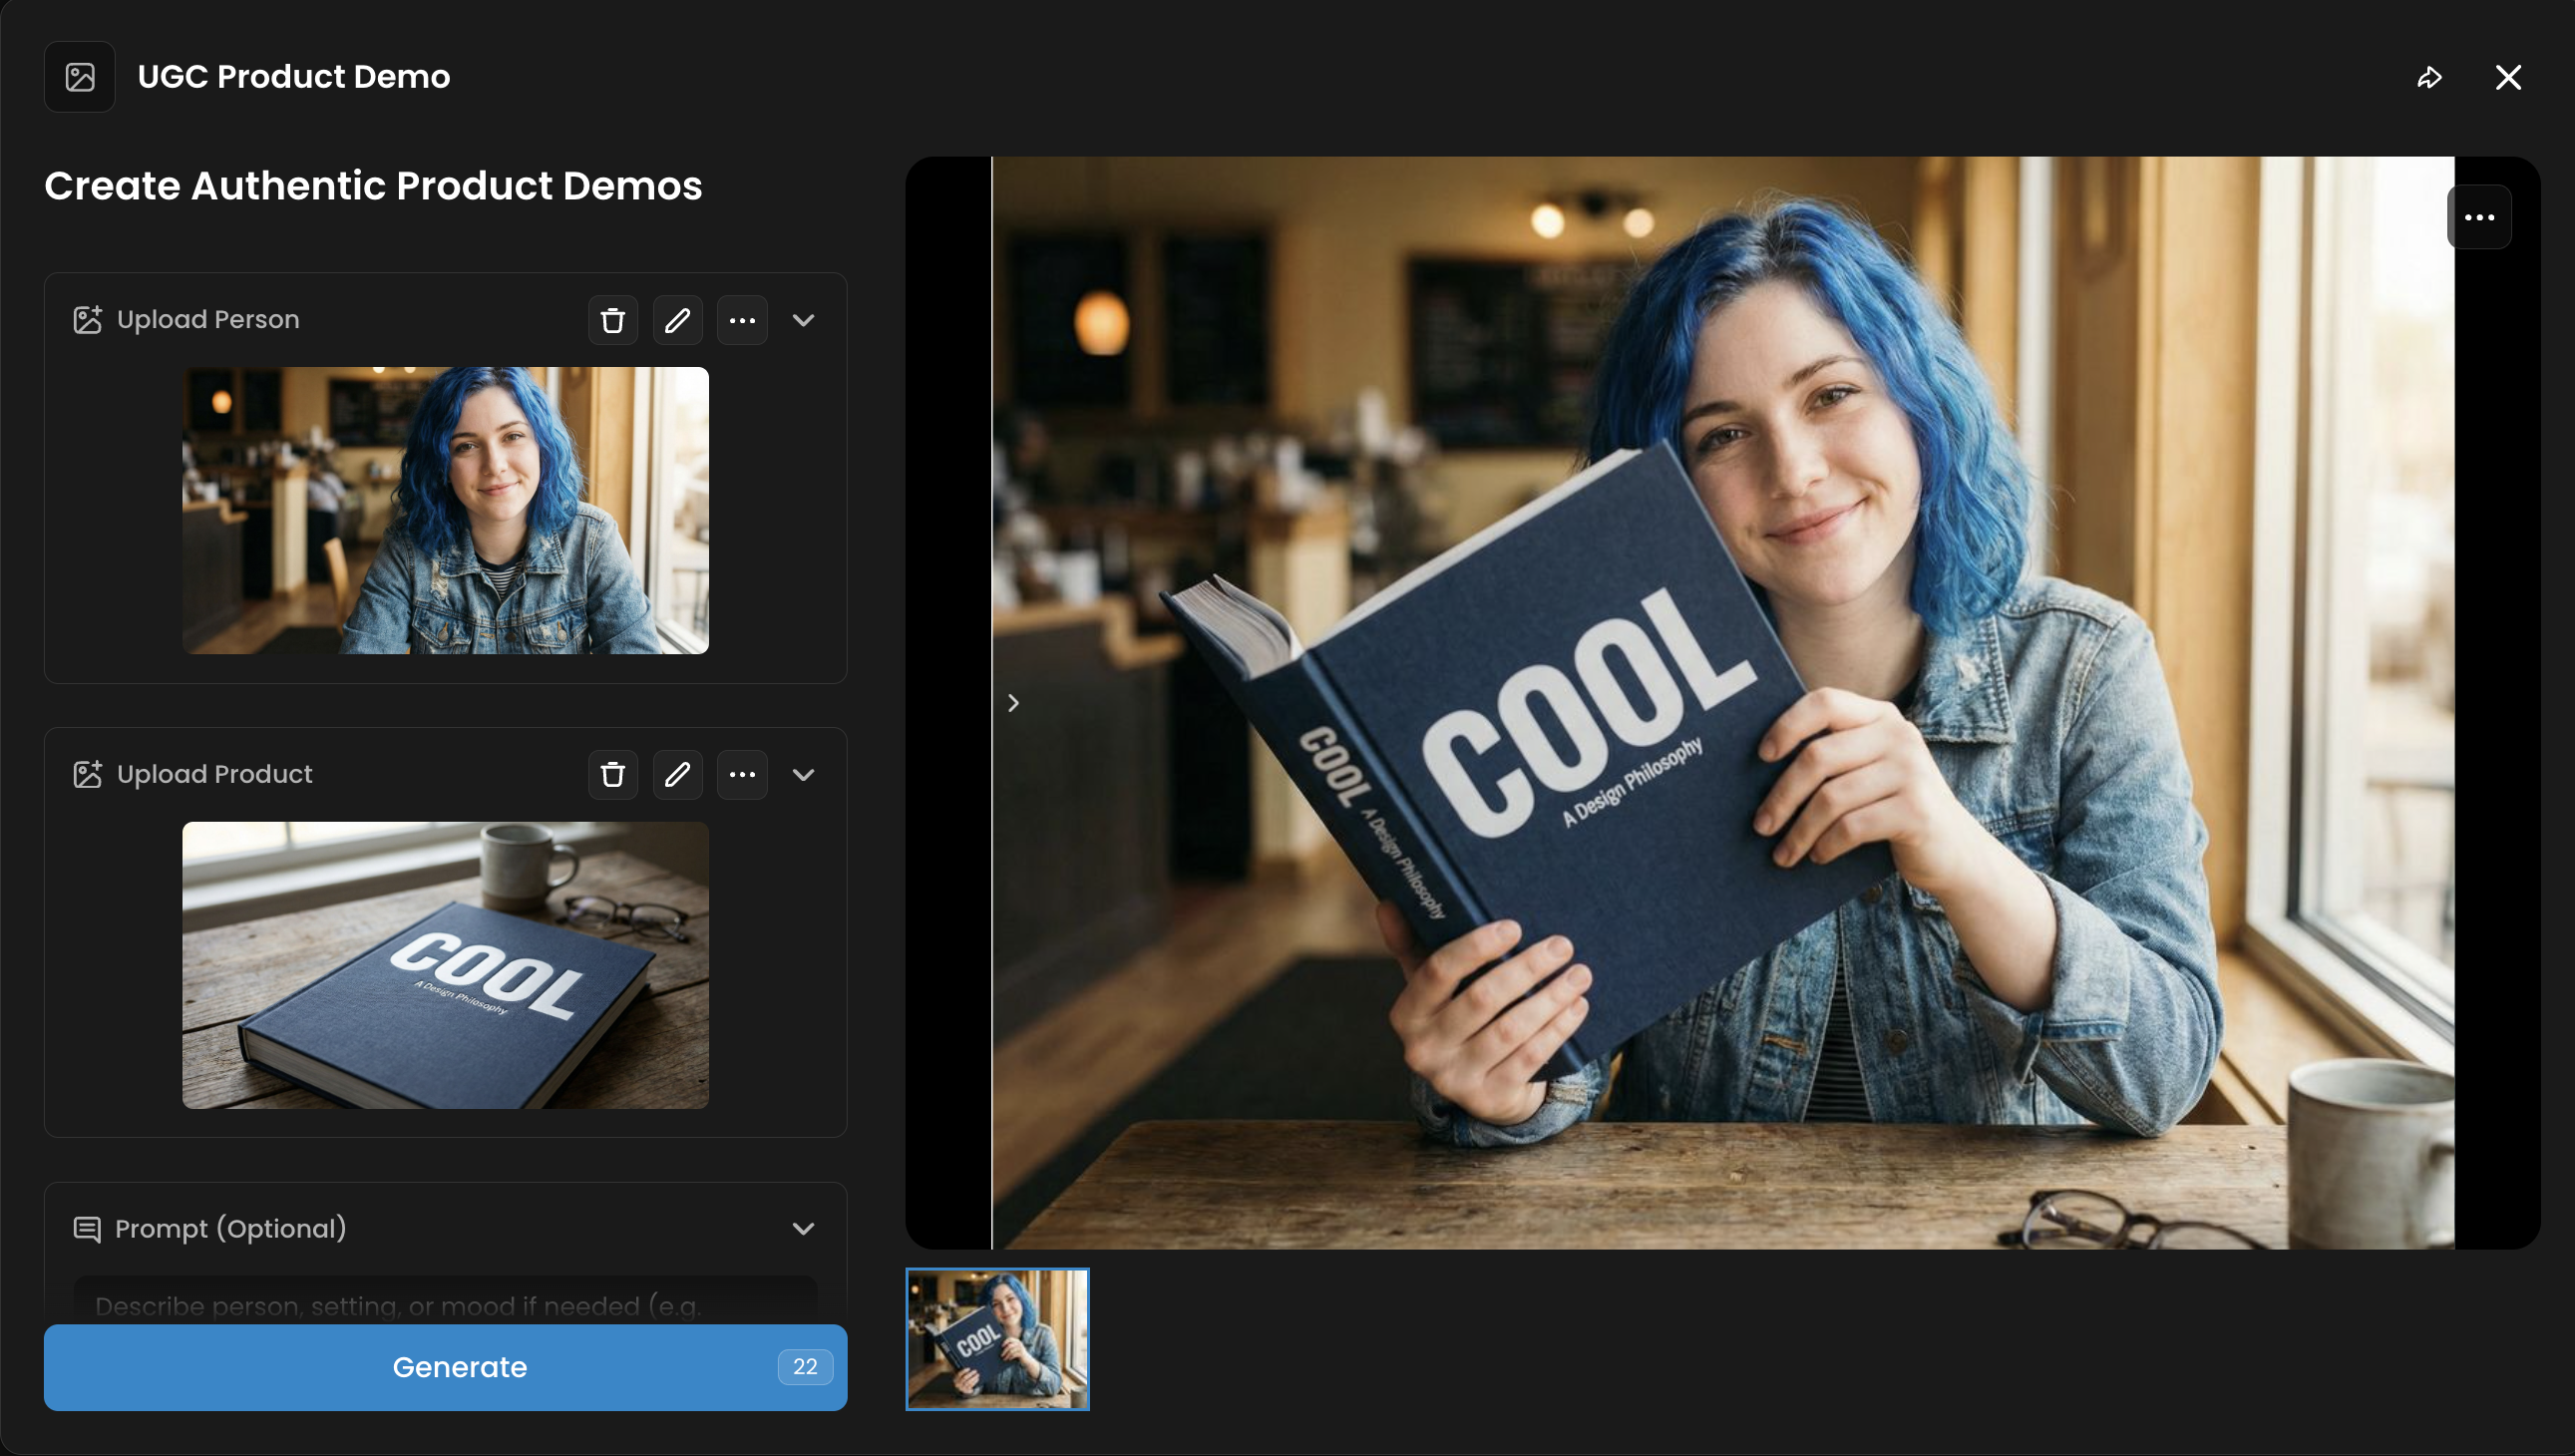Click the arrow on preview's left edge

pyautogui.click(x=1013, y=703)
